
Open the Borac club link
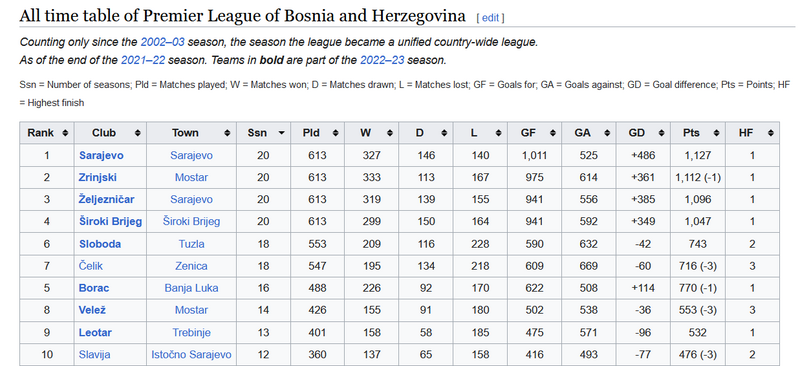(94, 288)
